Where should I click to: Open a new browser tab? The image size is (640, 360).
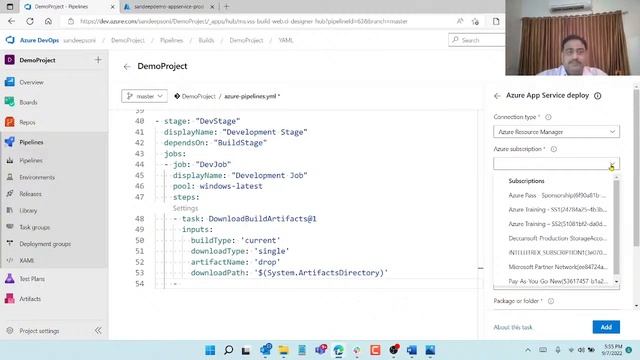tap(227, 7)
